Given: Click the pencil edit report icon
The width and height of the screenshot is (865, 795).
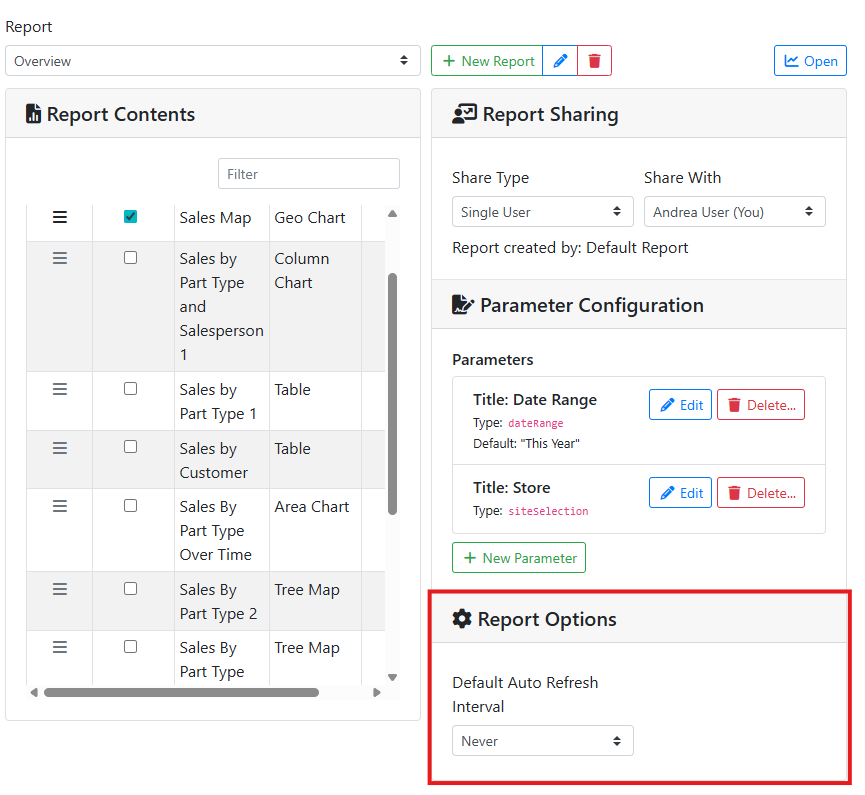Looking at the screenshot, I should (x=560, y=61).
